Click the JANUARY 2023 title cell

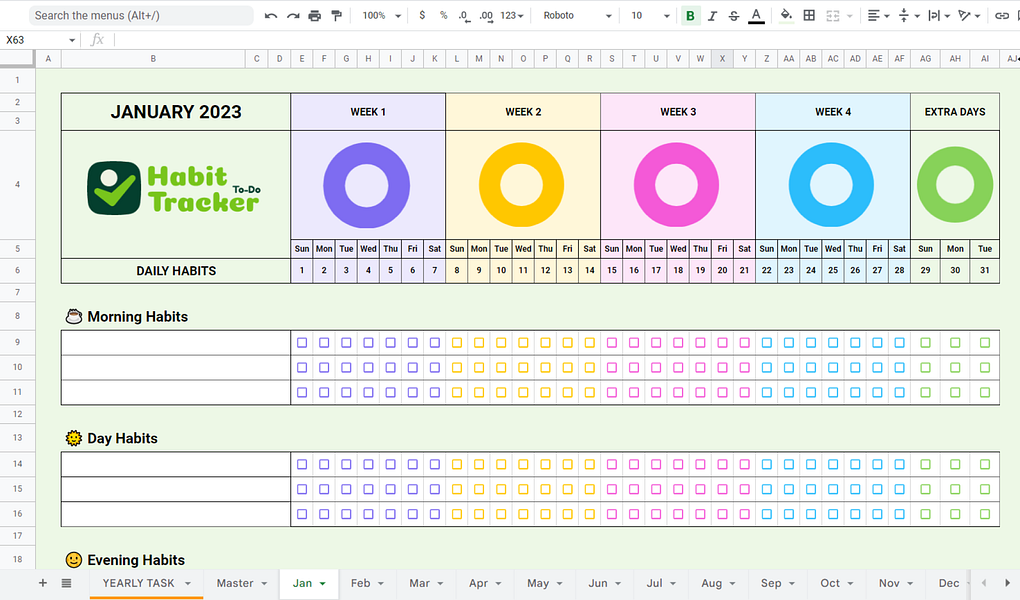(x=176, y=112)
